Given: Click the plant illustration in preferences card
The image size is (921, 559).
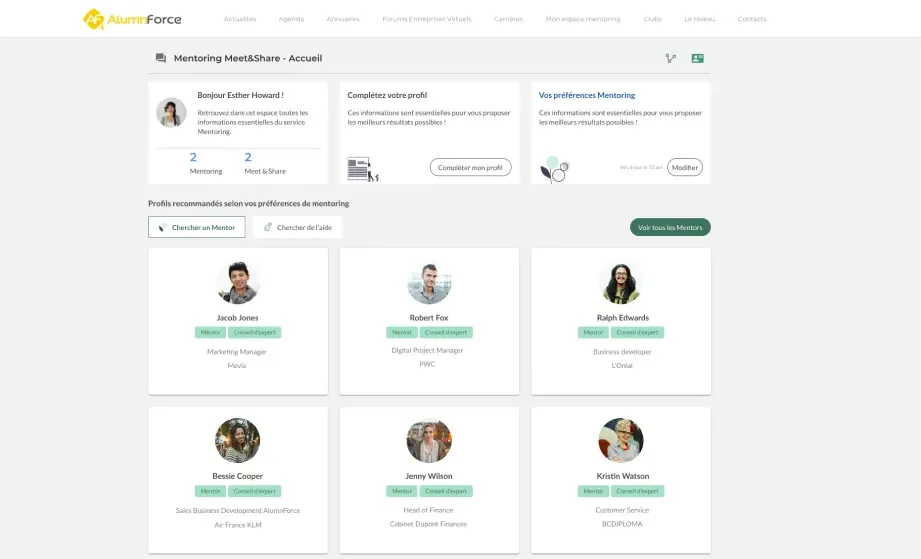Looking at the screenshot, I should 554,169.
